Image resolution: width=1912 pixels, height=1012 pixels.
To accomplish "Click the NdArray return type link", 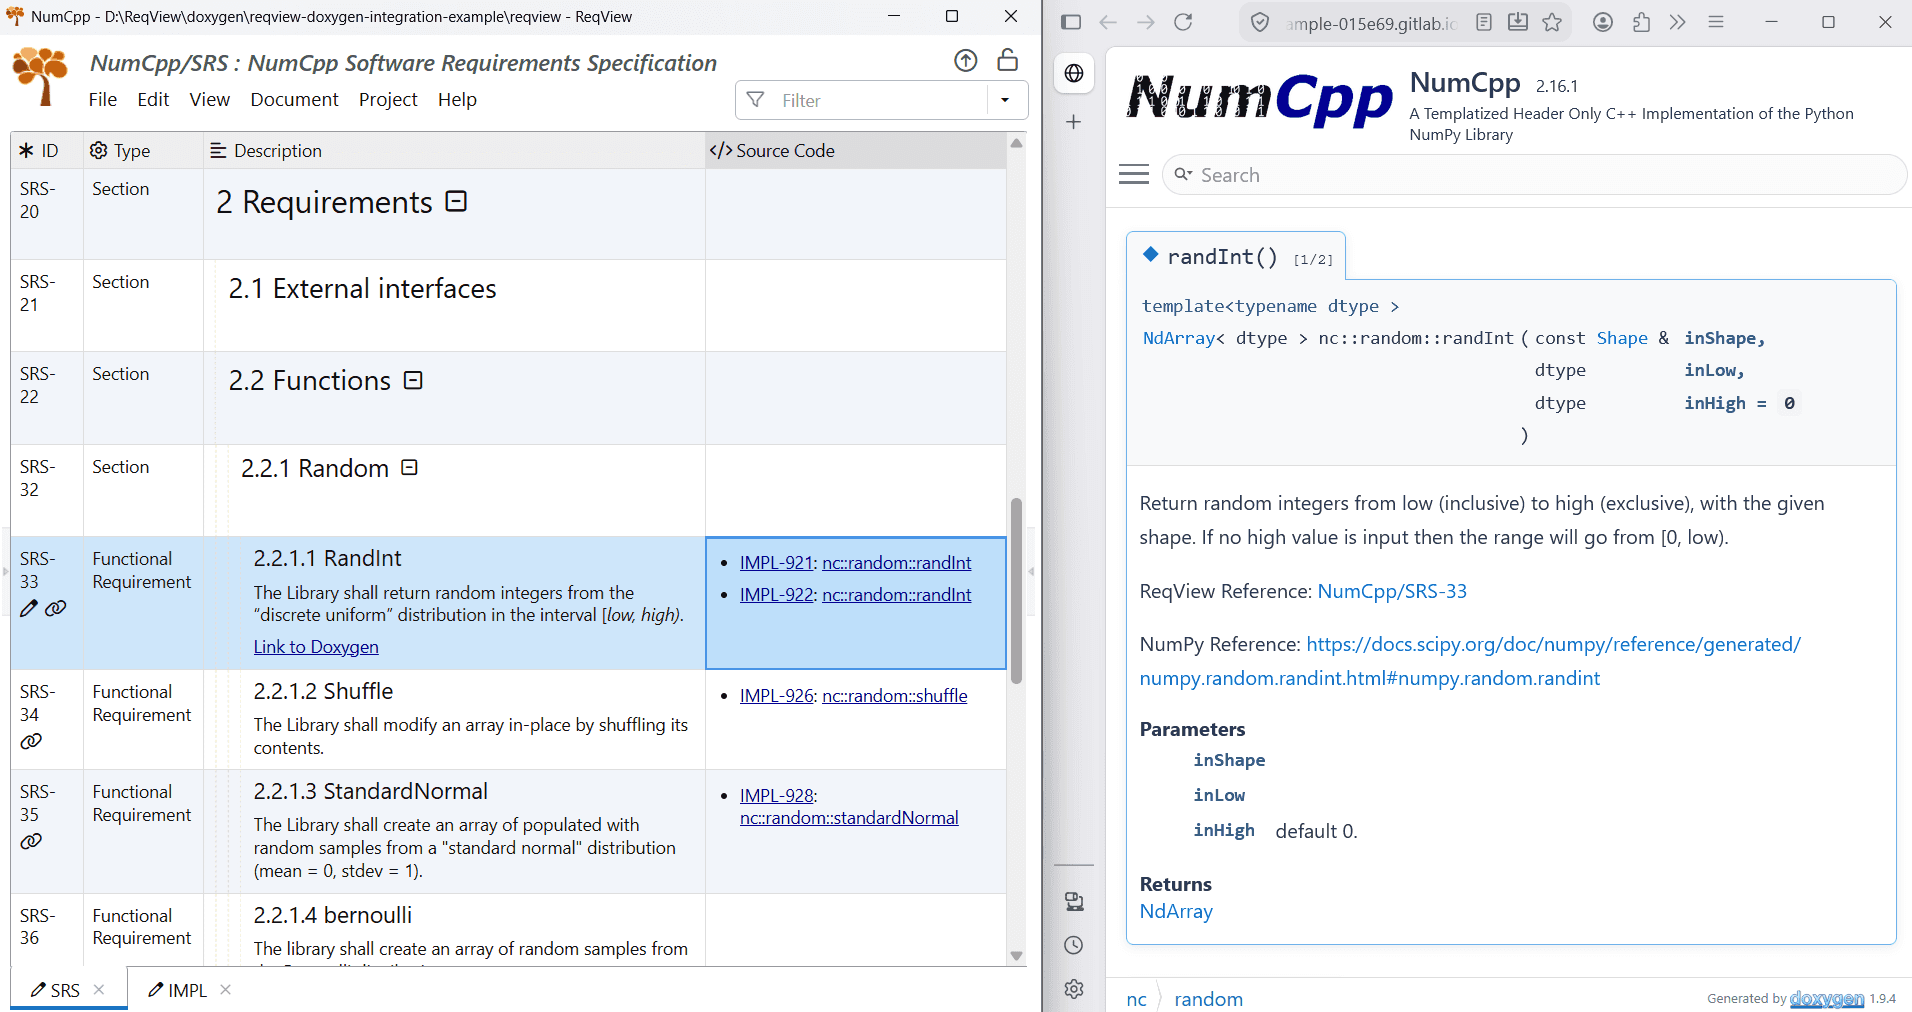I will (1176, 911).
